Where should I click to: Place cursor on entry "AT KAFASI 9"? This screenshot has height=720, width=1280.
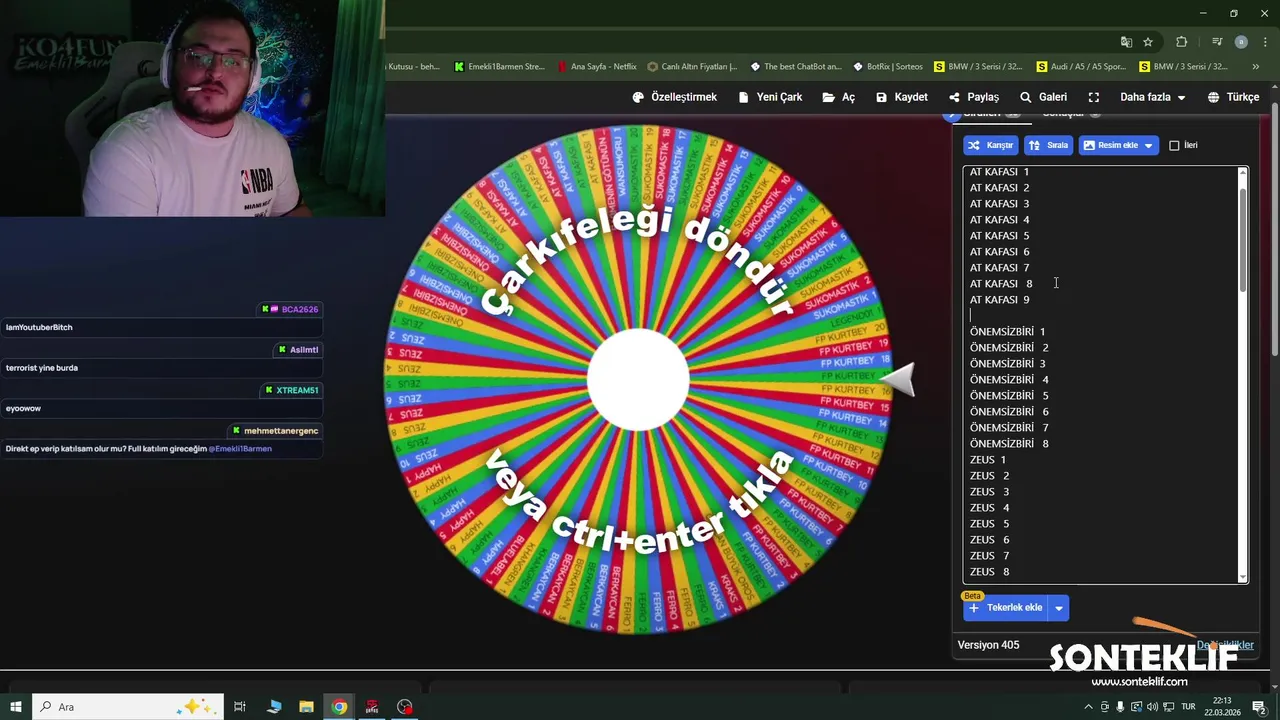click(x=999, y=300)
